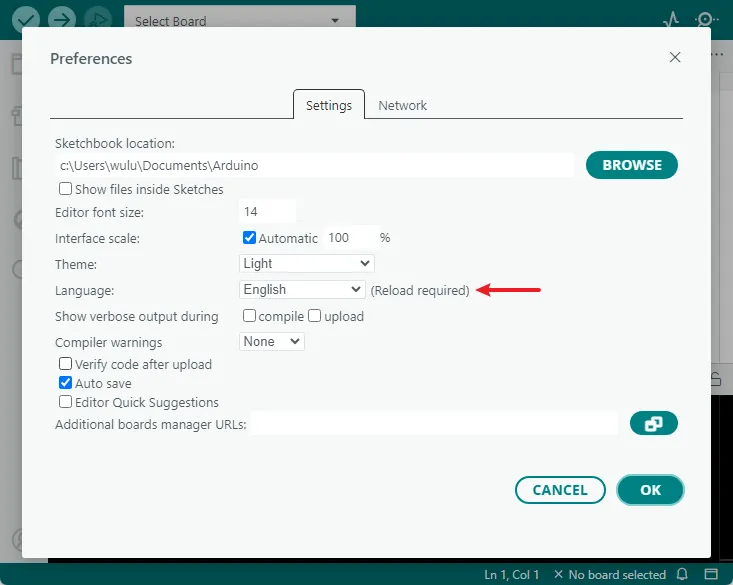The height and width of the screenshot is (585, 733).
Task: Click the CANCEL button
Action: 560,490
